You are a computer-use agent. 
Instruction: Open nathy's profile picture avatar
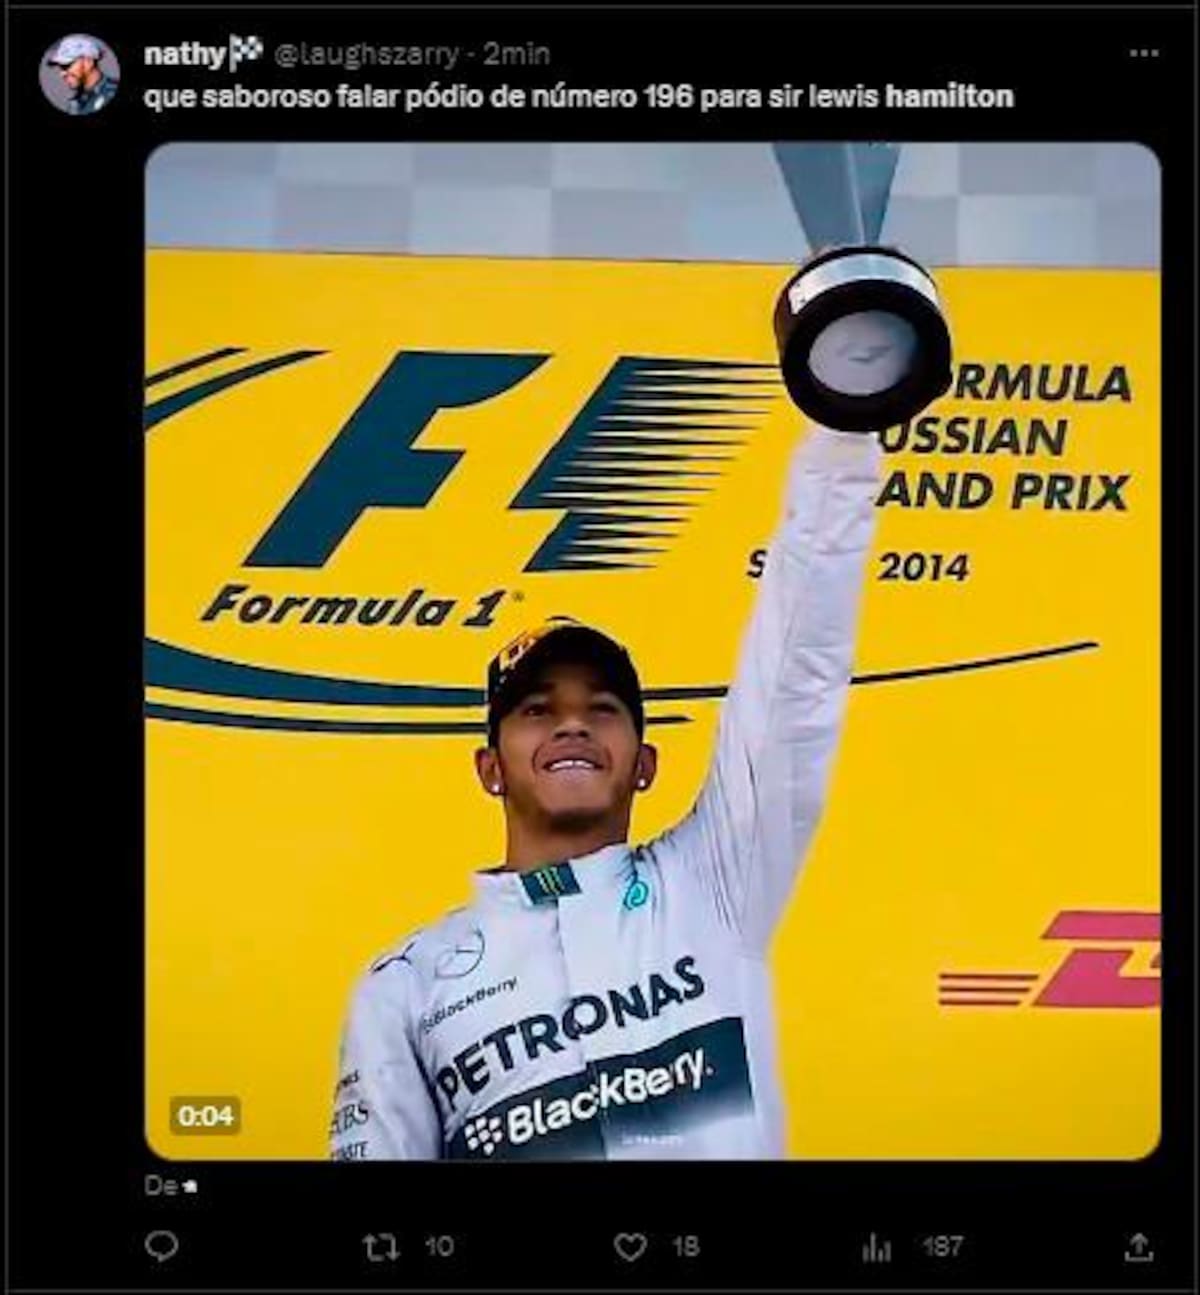coord(79,74)
